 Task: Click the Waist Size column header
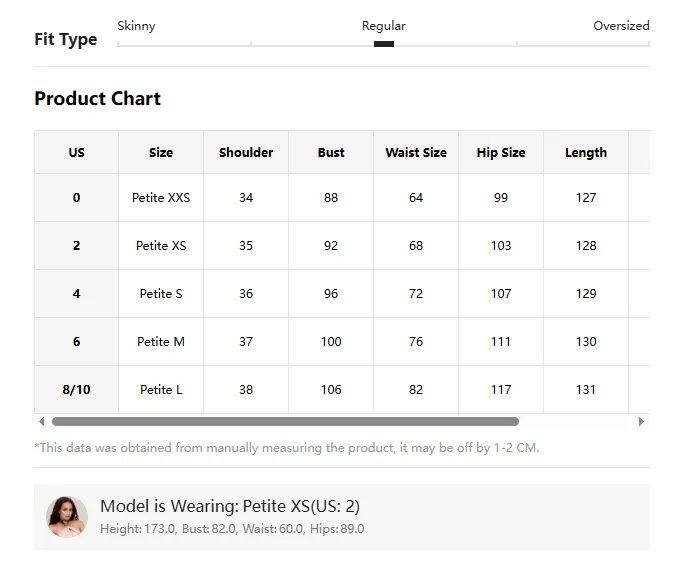416,152
